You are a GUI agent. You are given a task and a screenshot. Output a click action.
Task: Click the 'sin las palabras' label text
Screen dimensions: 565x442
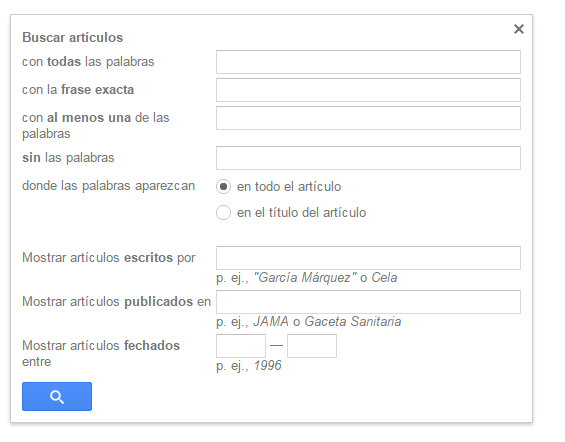pos(68,157)
